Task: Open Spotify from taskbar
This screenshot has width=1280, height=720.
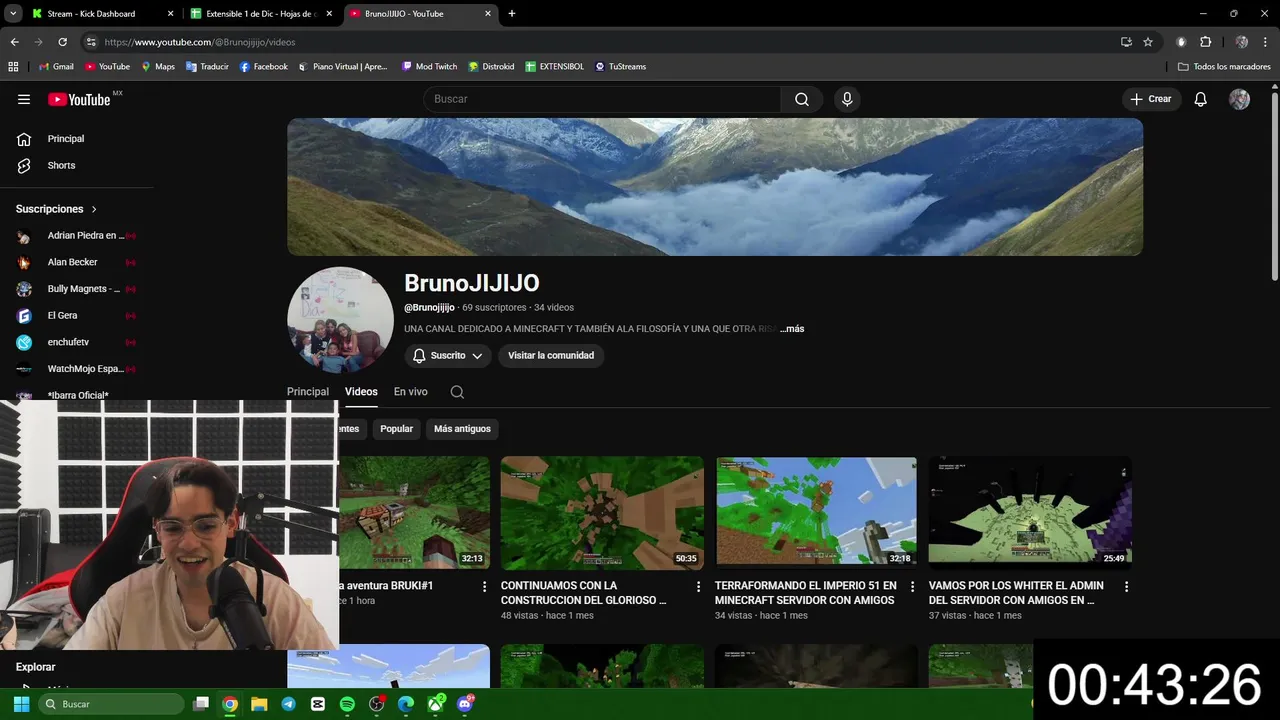Action: [x=347, y=704]
